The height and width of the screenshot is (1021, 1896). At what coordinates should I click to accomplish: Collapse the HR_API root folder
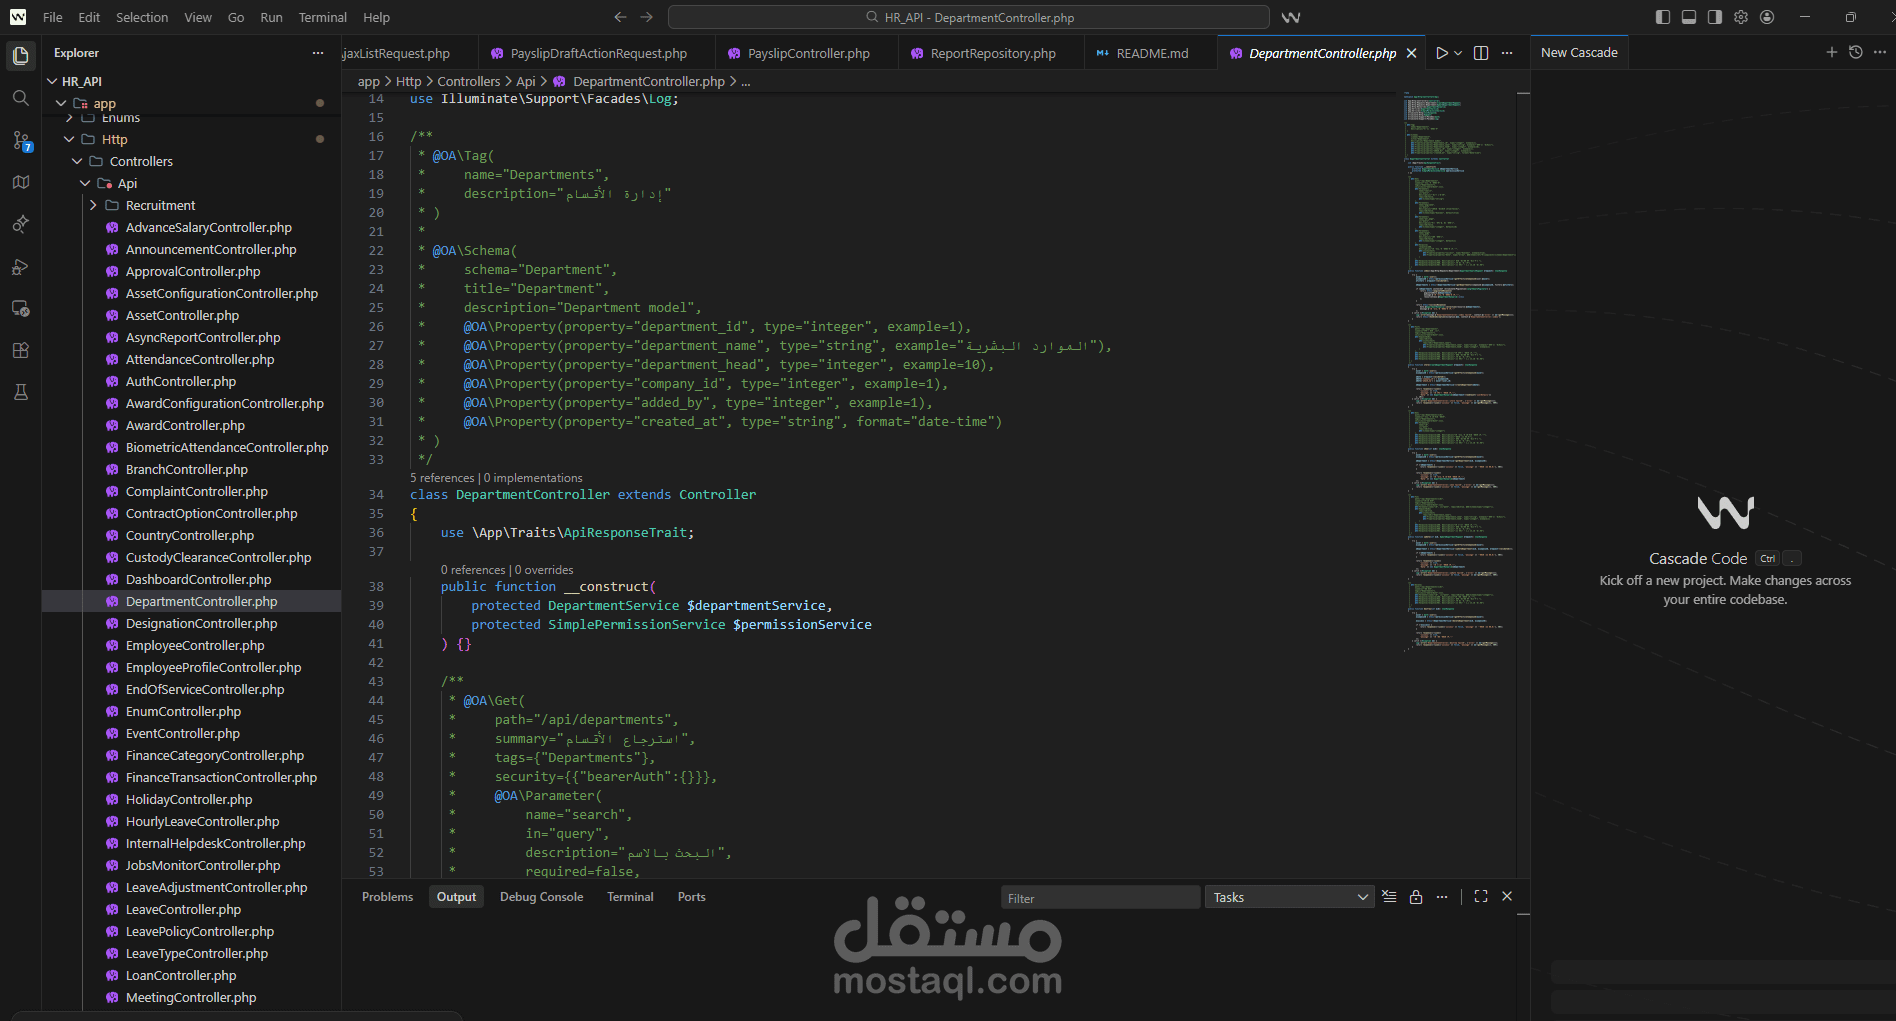[x=53, y=81]
